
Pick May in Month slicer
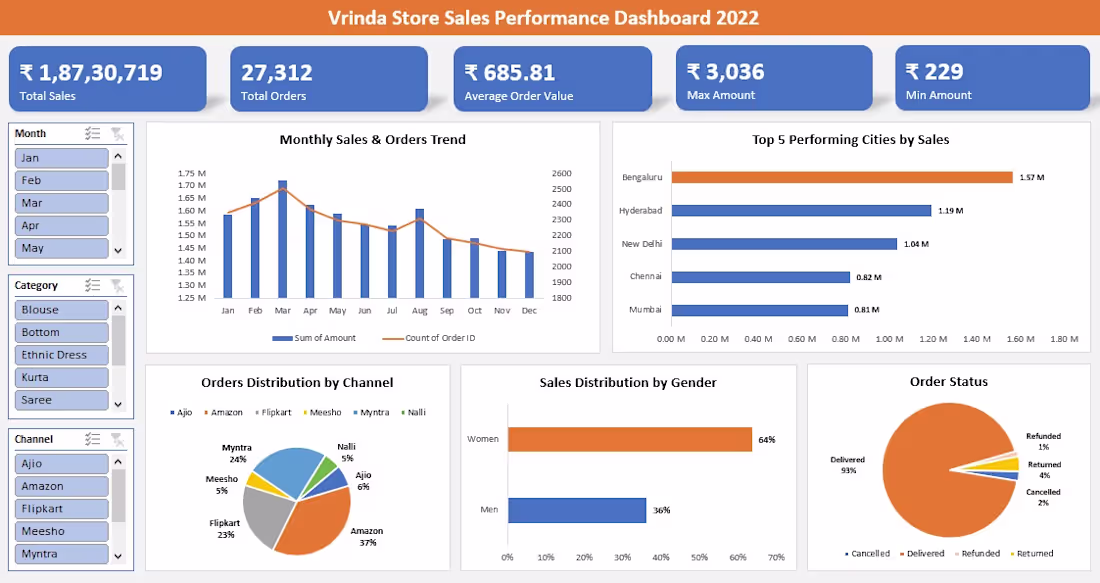62,248
